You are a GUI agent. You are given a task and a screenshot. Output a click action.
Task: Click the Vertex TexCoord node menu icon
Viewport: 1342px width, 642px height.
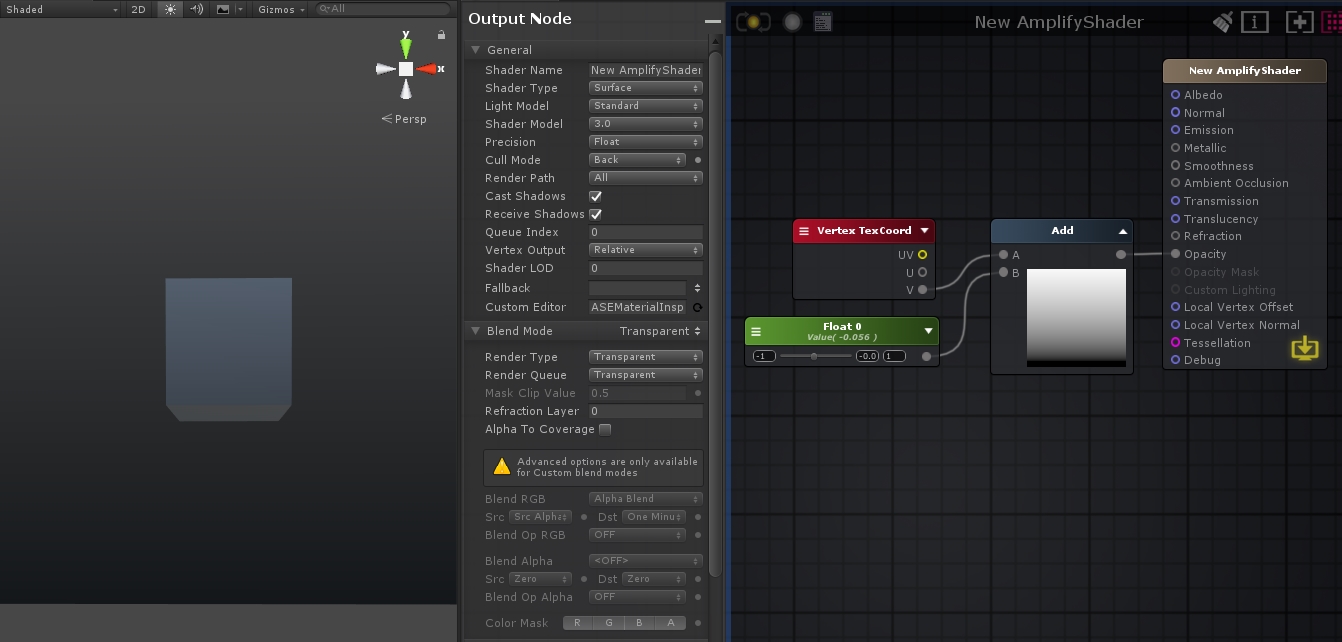tap(804, 230)
